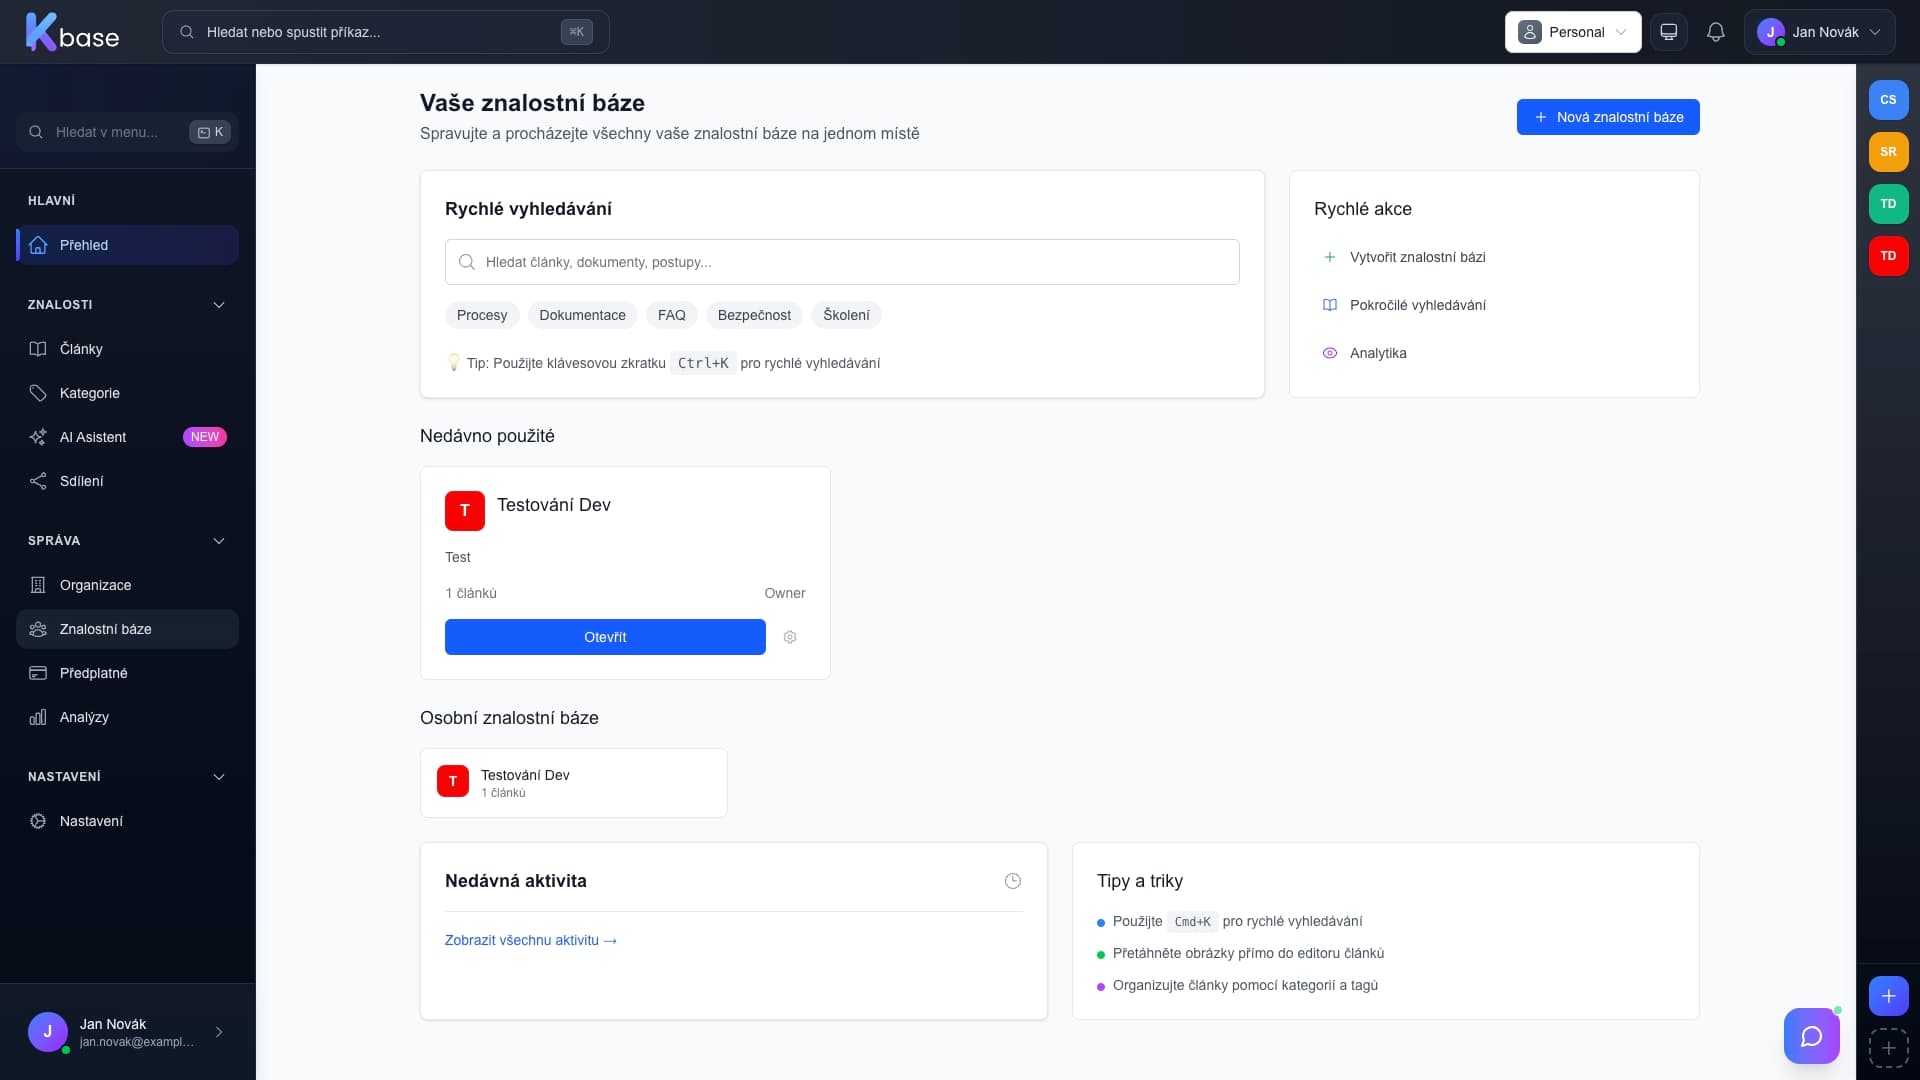Screen dimensions: 1920x1080
Task: Collapse the SPRÁVA sidebar section
Action: [x=219, y=541]
